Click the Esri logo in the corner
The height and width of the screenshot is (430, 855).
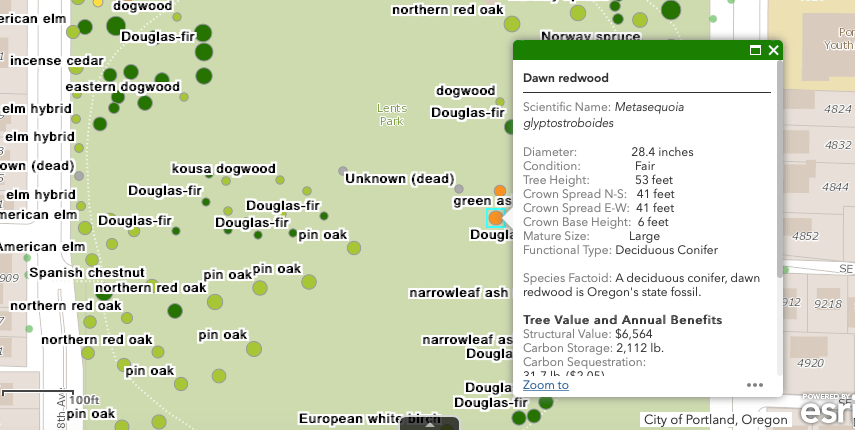click(x=827, y=411)
